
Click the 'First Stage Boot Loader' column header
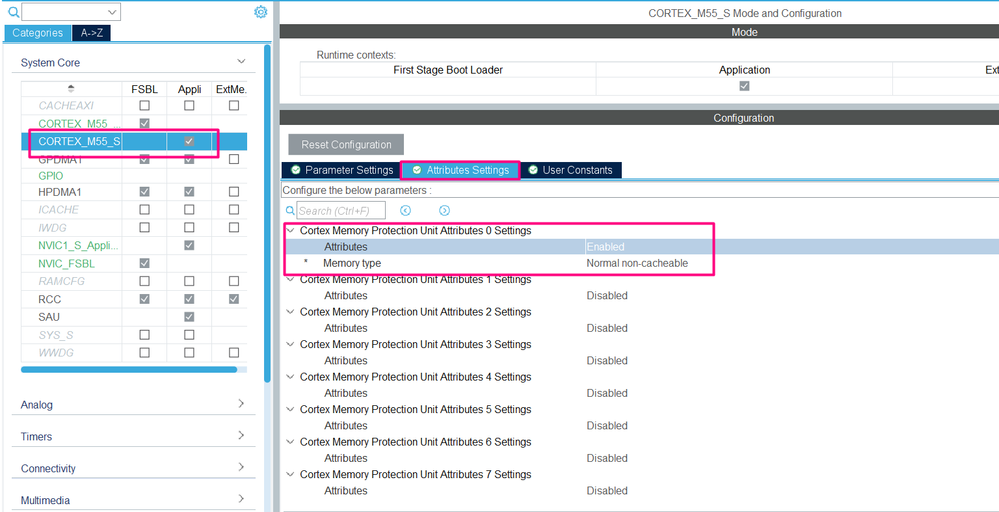448,70
